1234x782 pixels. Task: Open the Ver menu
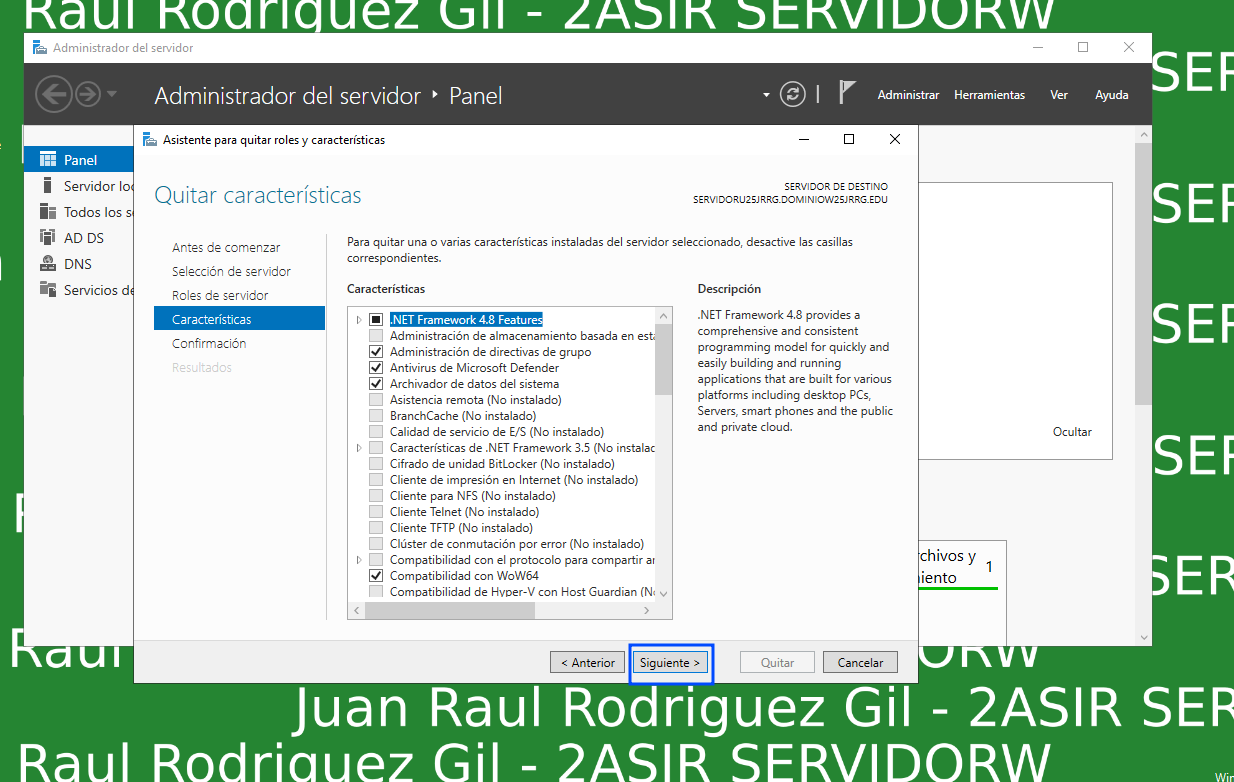coord(1059,95)
